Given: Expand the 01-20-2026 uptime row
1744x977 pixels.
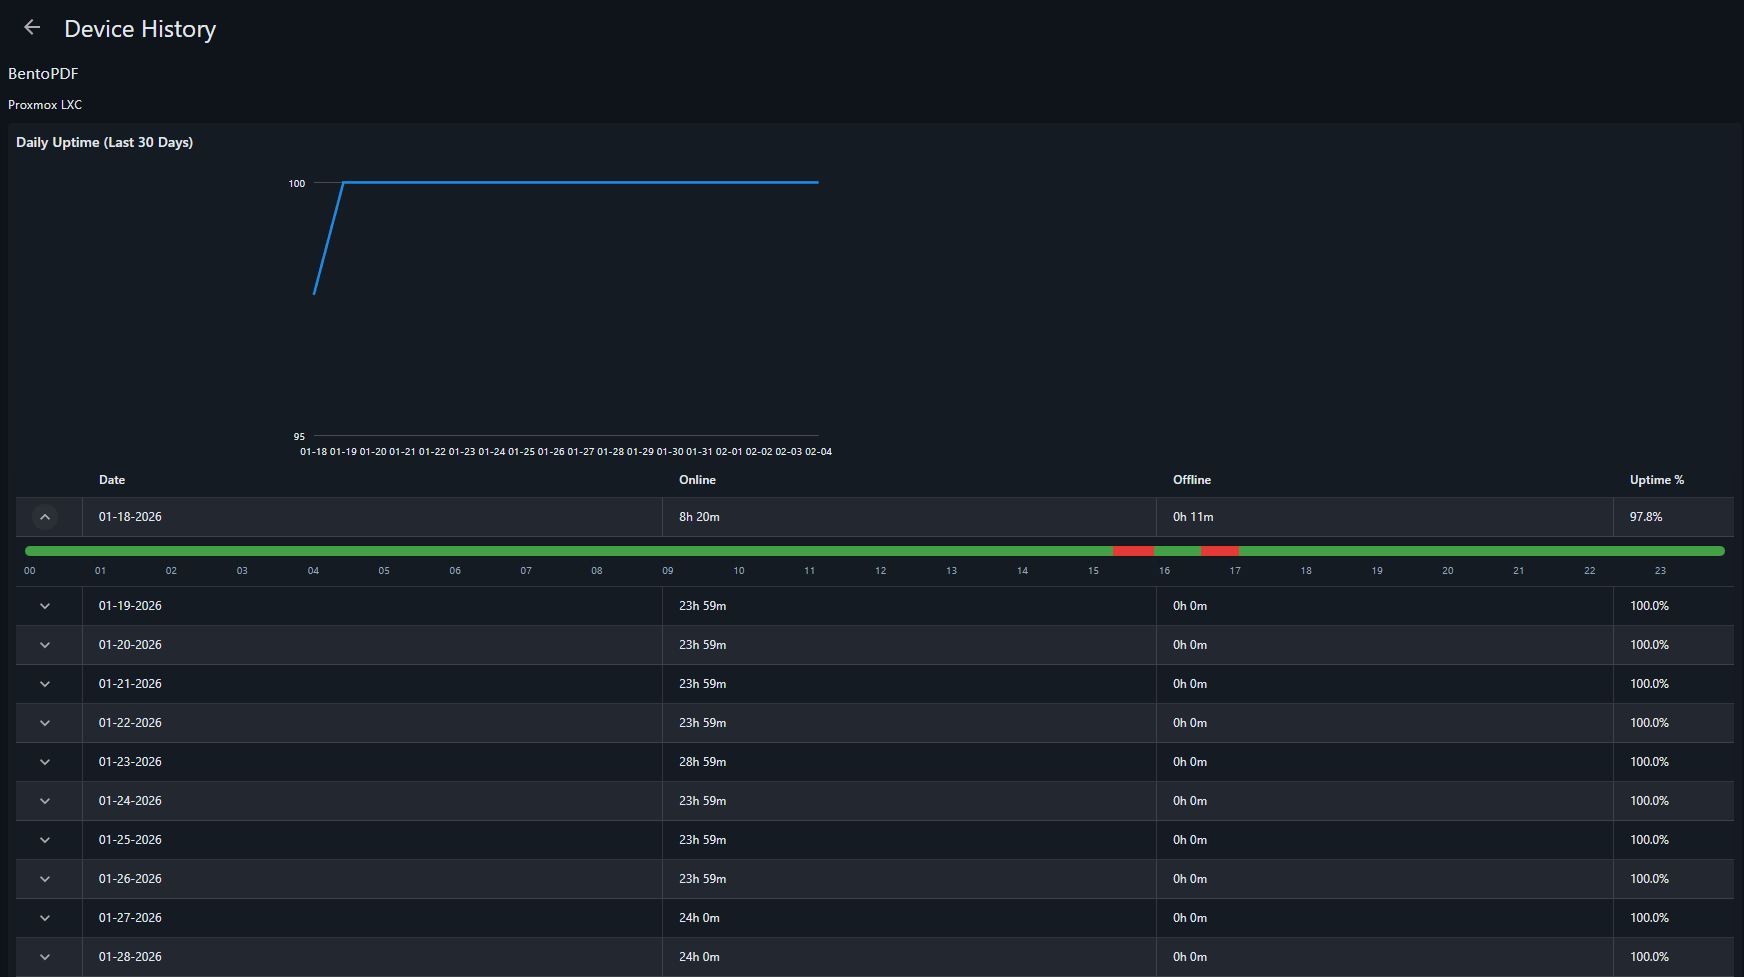Looking at the screenshot, I should coord(45,645).
